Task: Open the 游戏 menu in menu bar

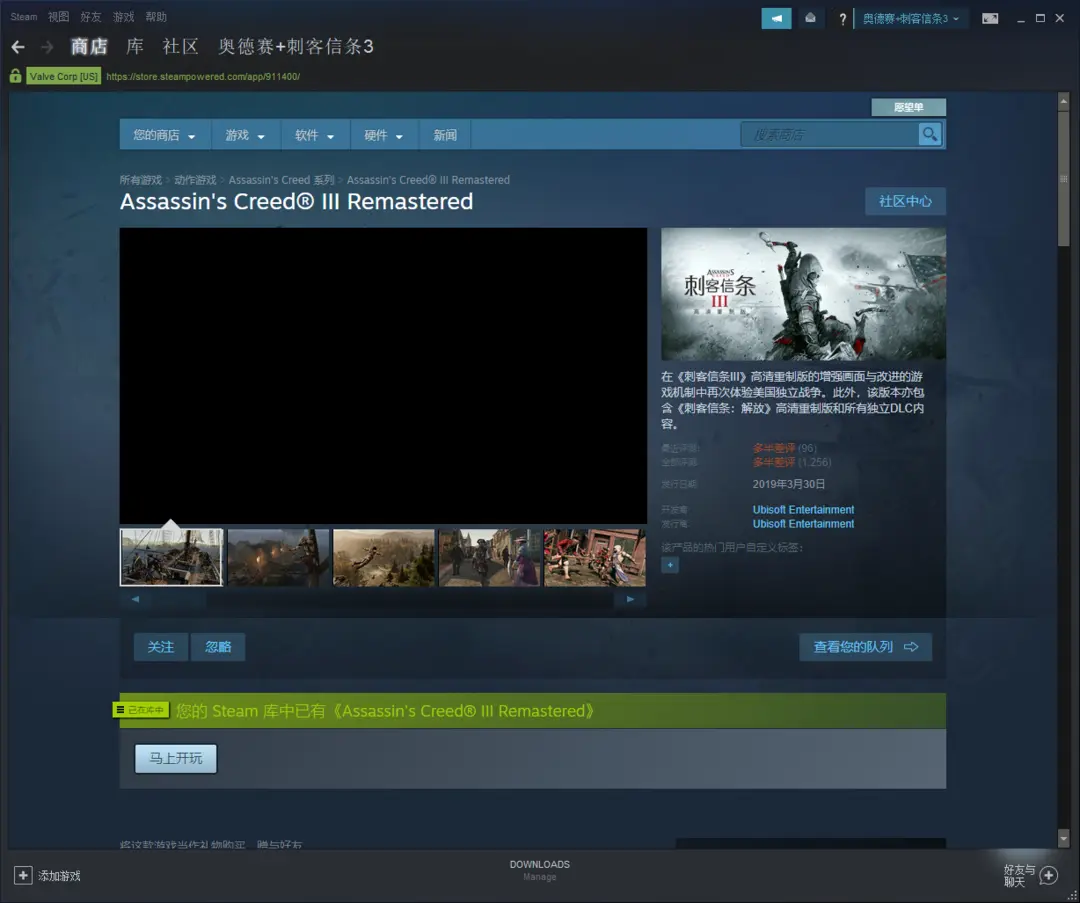Action: (x=123, y=17)
